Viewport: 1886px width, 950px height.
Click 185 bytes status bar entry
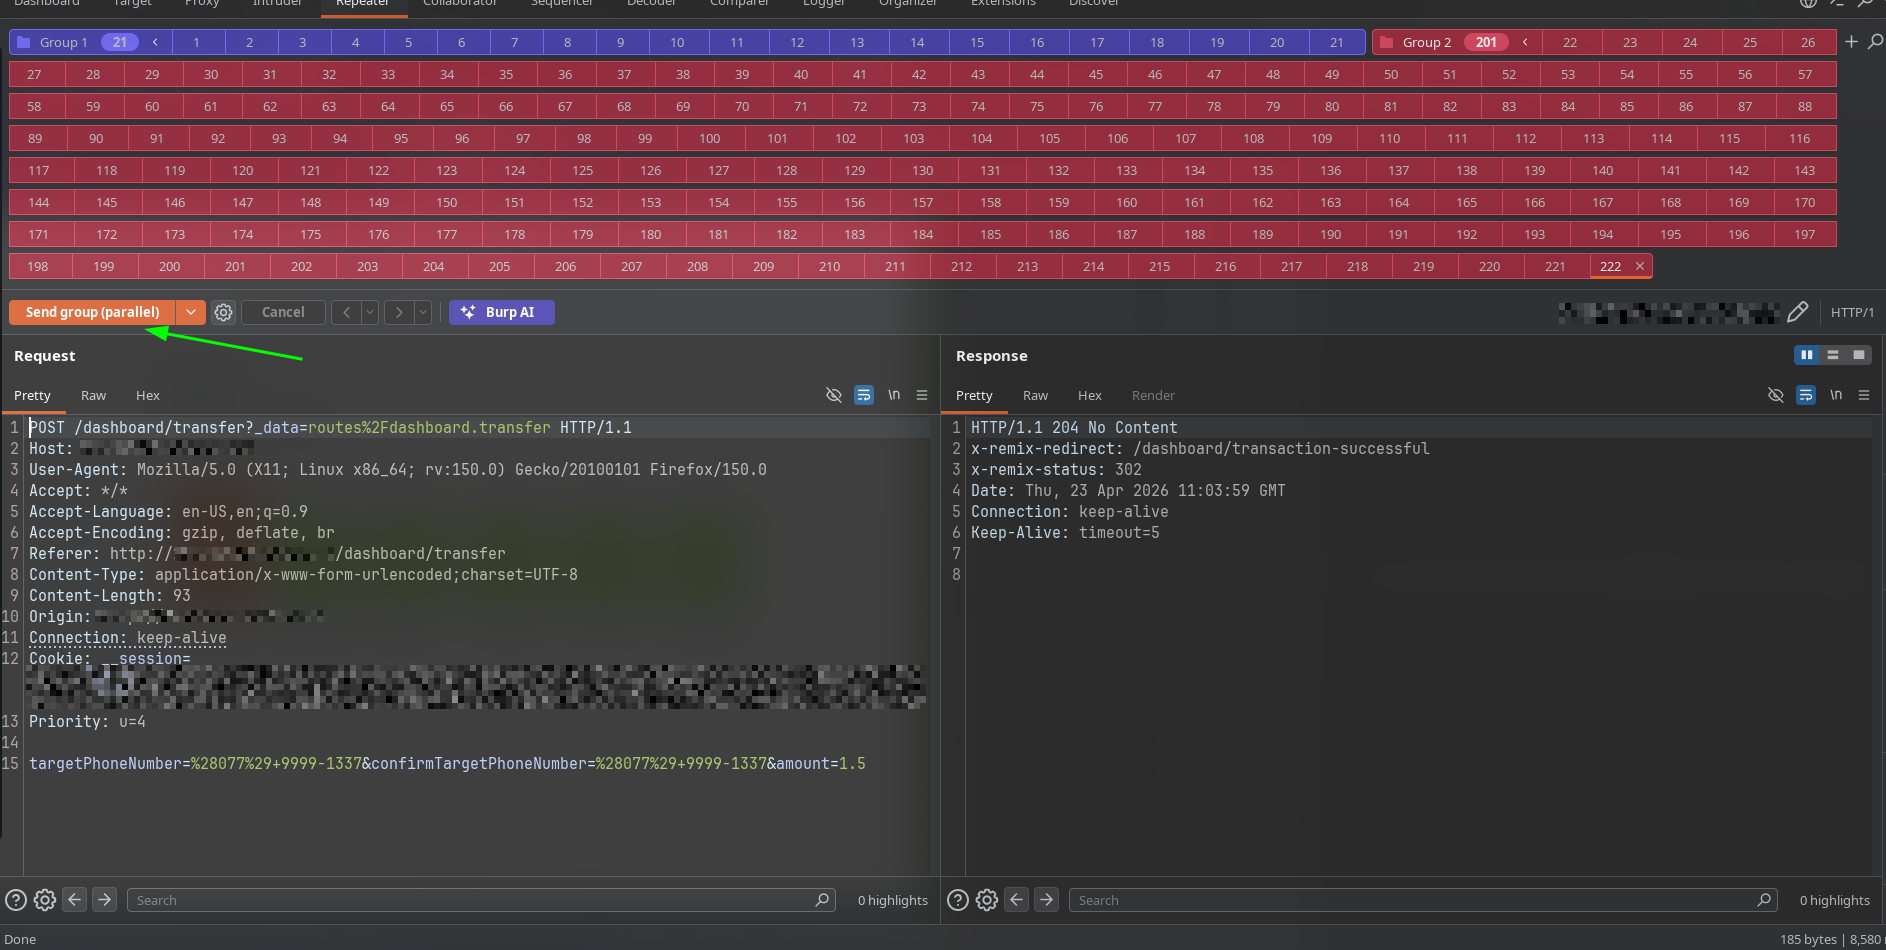tap(1808, 939)
